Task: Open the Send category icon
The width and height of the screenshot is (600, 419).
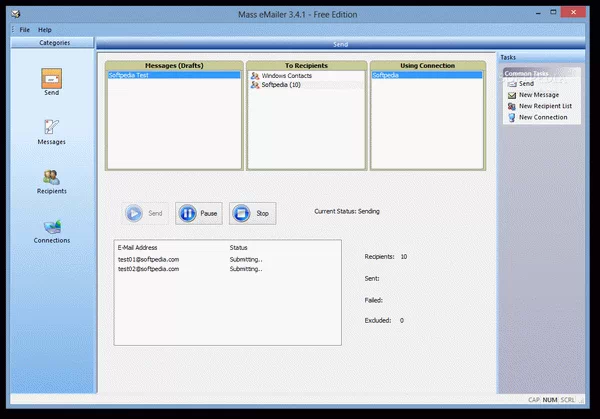Action: click(52, 79)
